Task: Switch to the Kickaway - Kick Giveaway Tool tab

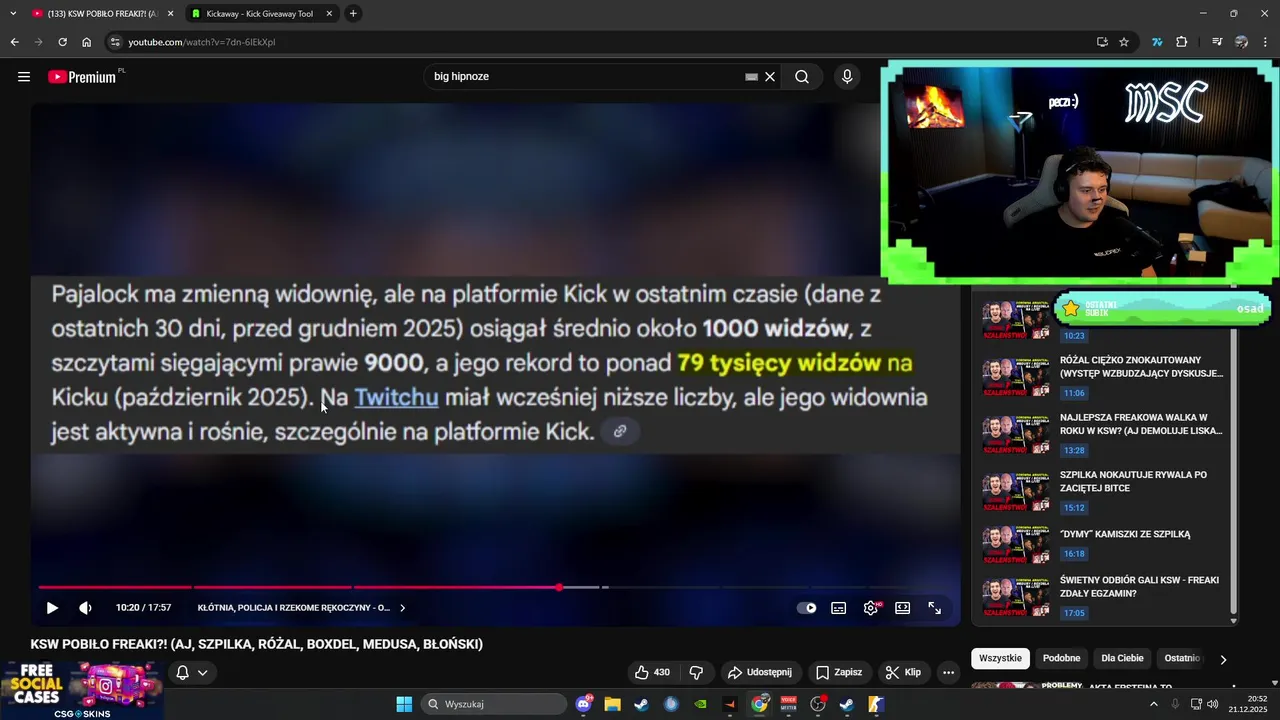Action: click(x=260, y=14)
